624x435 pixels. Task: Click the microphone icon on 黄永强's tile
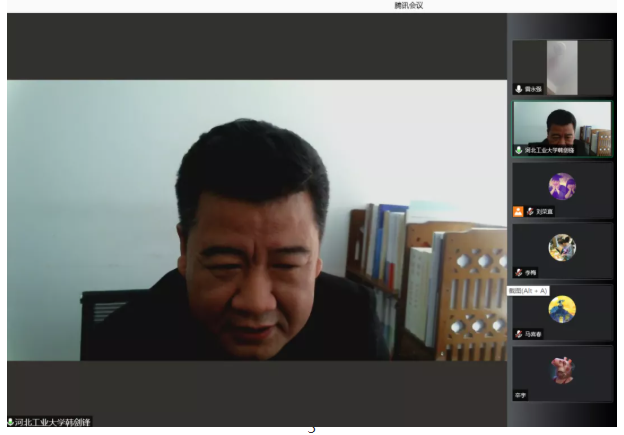pos(519,89)
